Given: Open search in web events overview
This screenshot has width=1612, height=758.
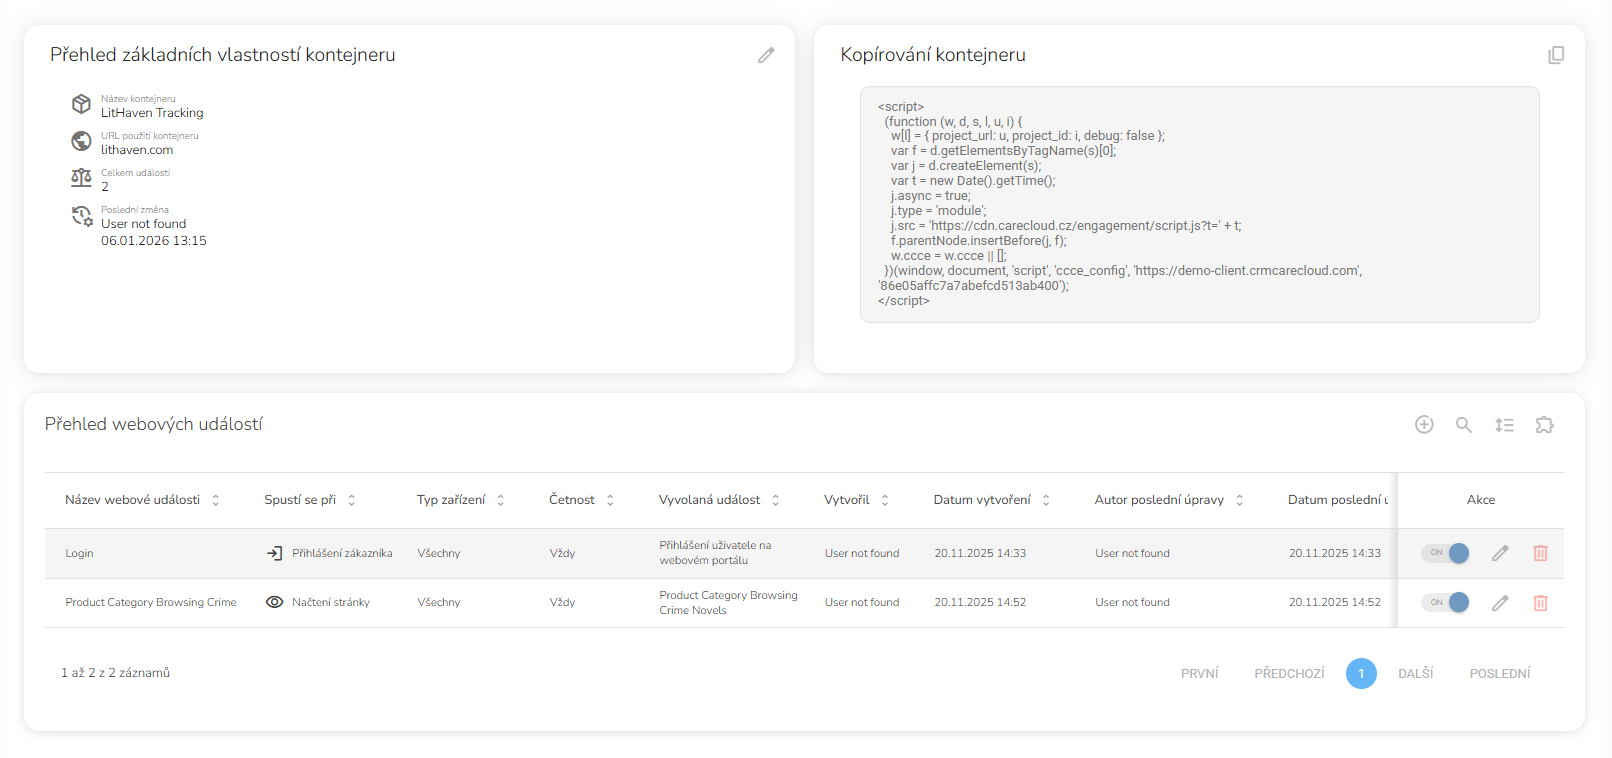Looking at the screenshot, I should tap(1464, 425).
